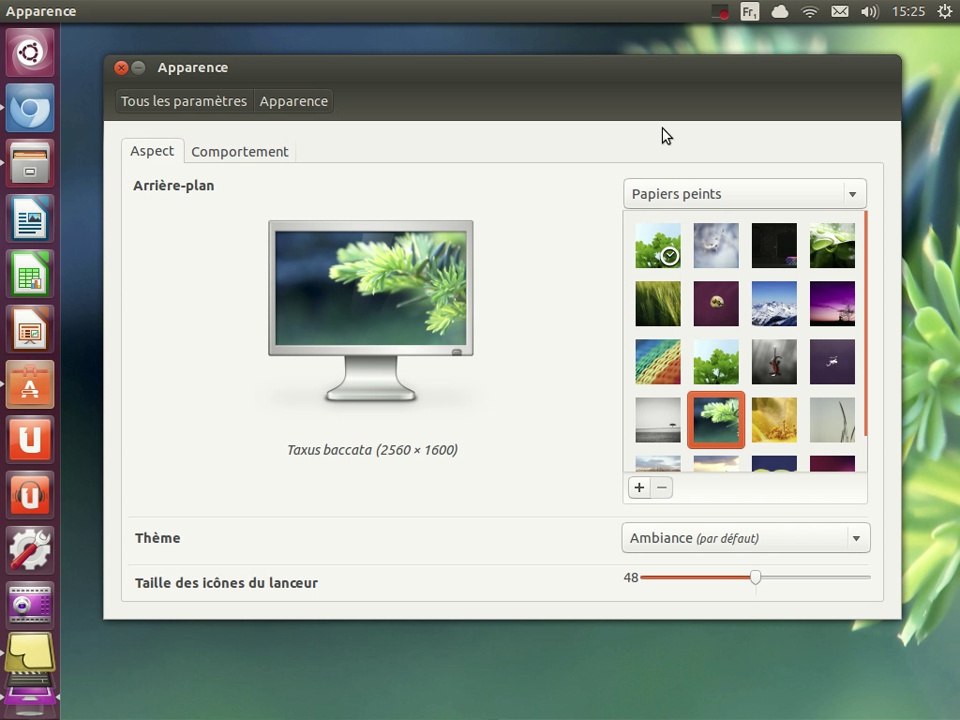The width and height of the screenshot is (960, 720).
Task: Select the green tree leaves wallpaper in third row
Action: pyautogui.click(x=716, y=362)
